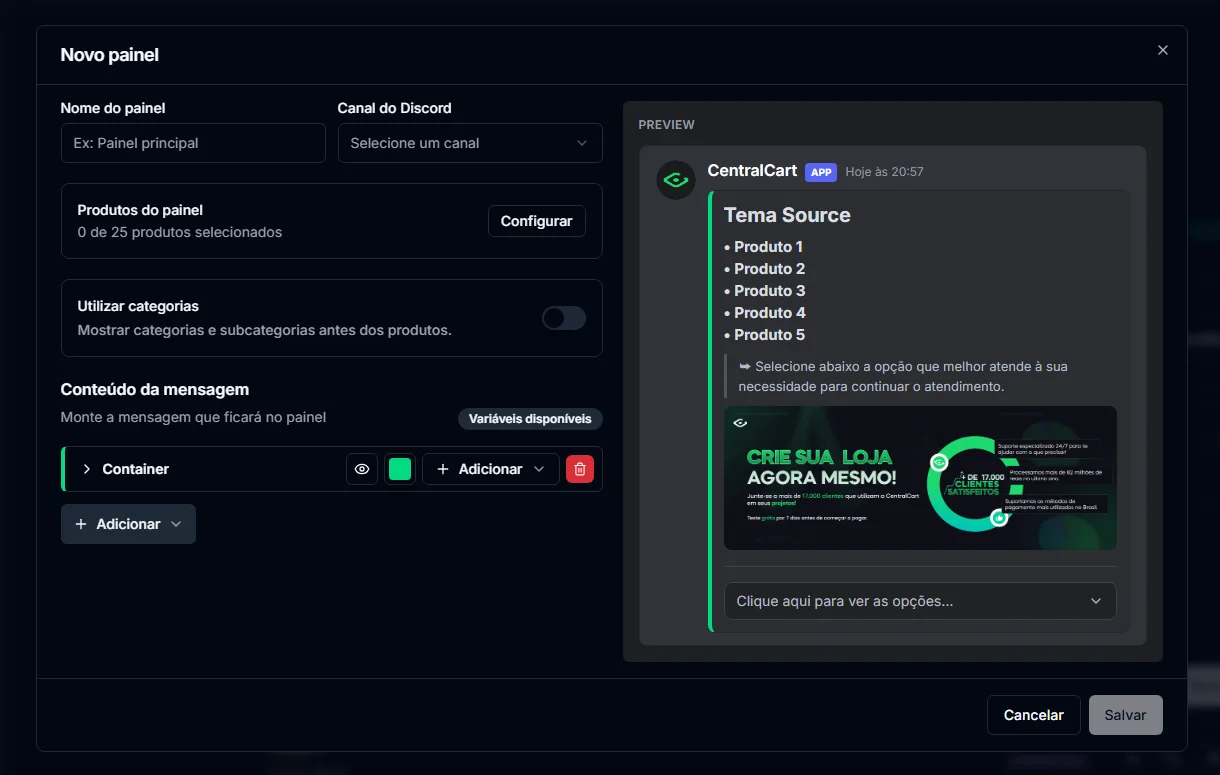
Task: Click the CentralCart bot name
Action: (752, 171)
